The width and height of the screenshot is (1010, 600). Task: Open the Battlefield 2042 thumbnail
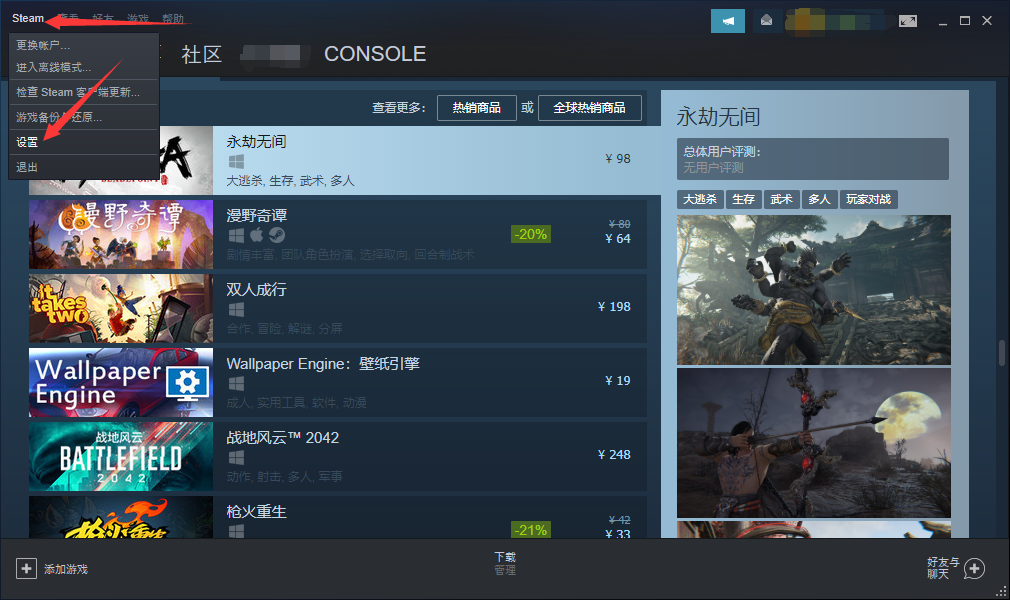121,456
